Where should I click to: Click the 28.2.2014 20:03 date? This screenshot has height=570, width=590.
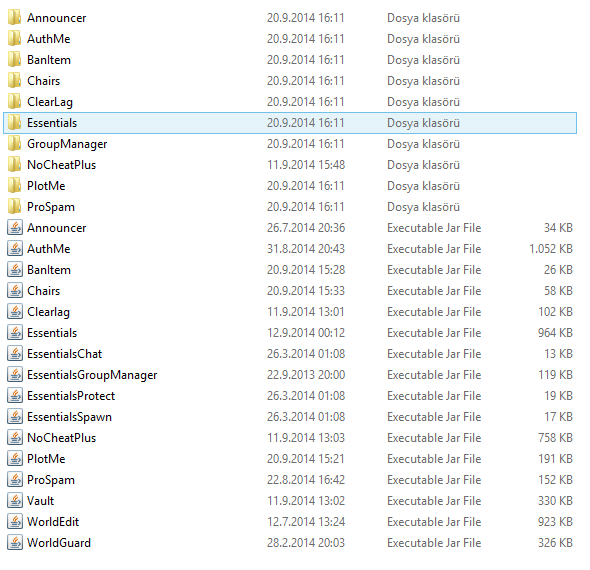[x=306, y=543]
